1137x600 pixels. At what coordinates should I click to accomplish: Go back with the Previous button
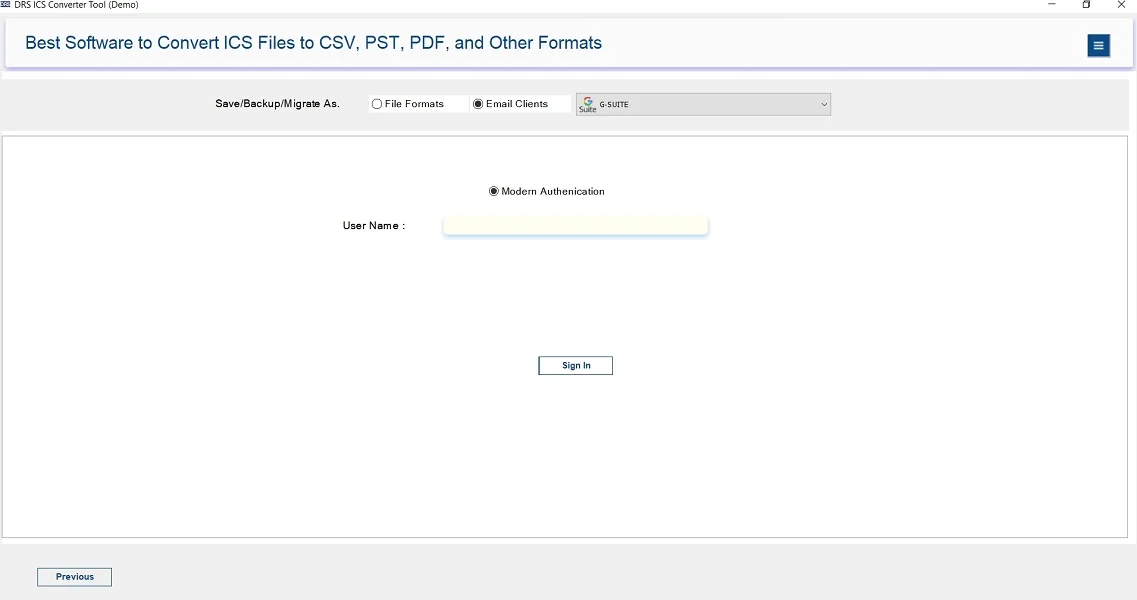(x=74, y=577)
